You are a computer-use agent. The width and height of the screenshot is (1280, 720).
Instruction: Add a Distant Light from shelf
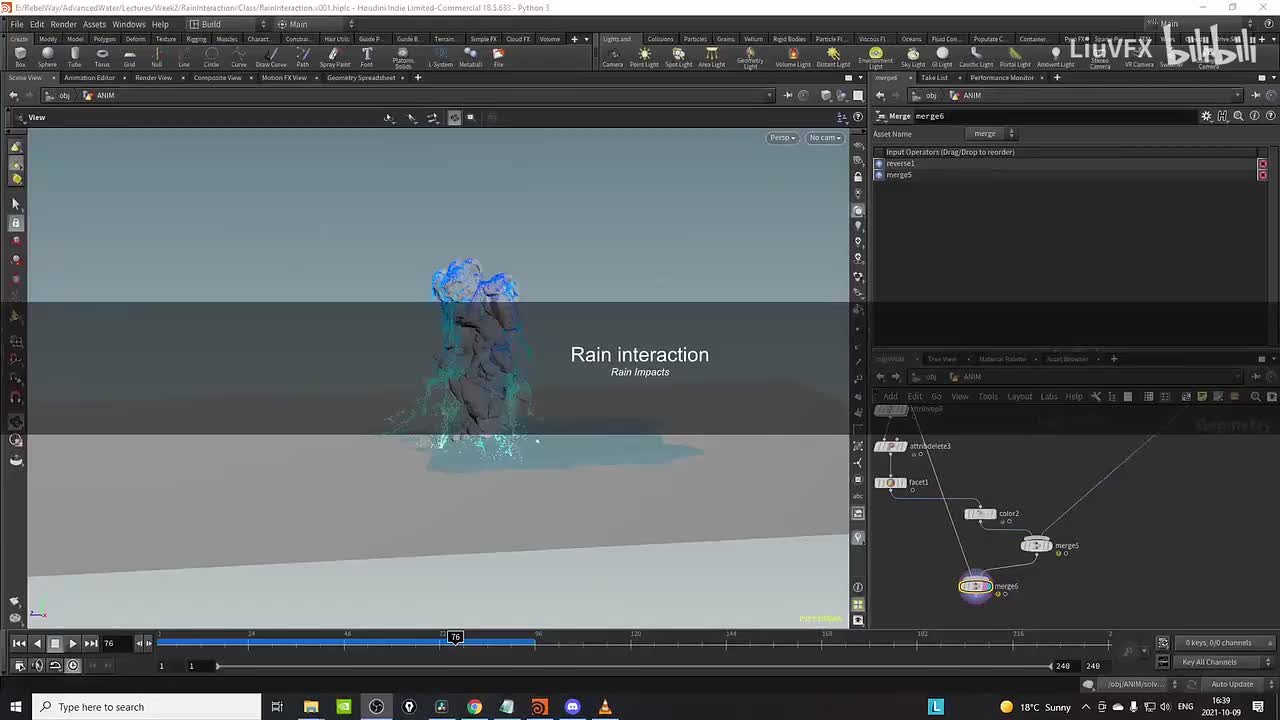coord(833,57)
